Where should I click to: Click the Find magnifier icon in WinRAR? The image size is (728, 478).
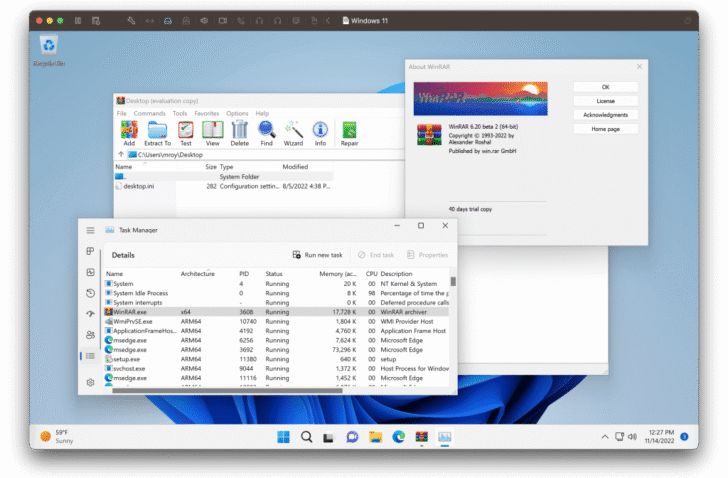266,133
